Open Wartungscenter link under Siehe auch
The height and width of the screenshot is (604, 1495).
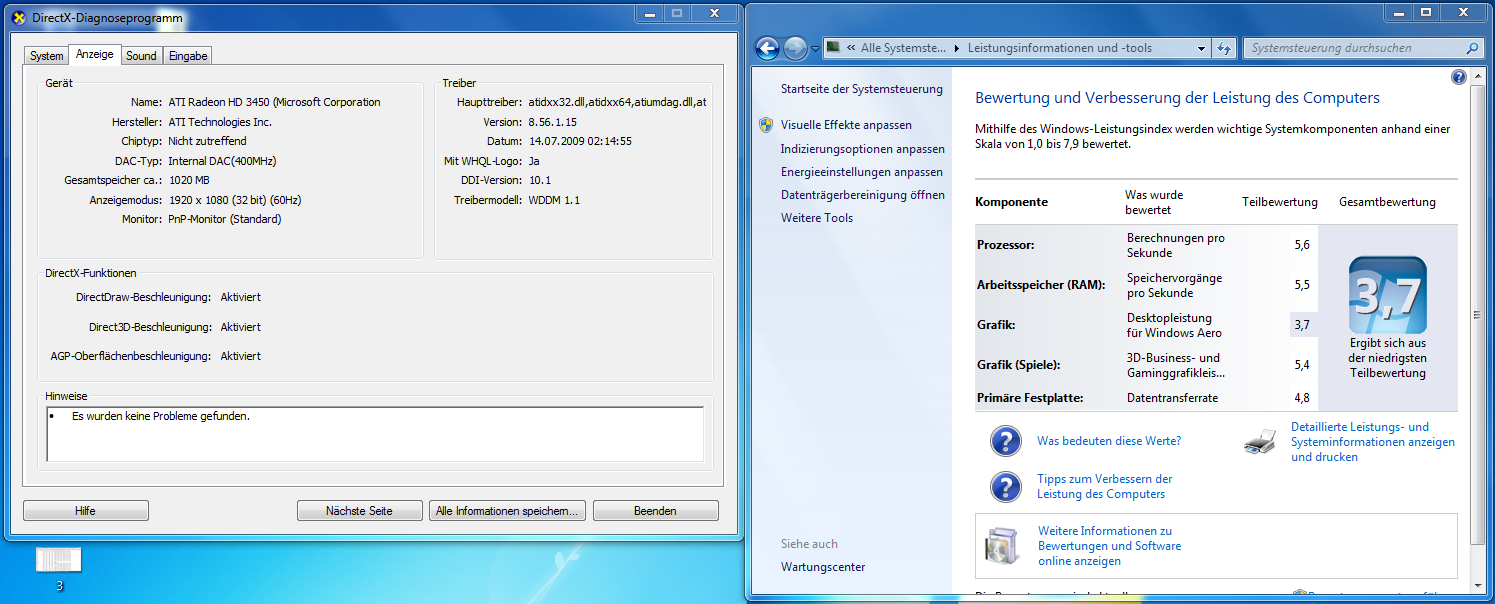click(x=823, y=567)
